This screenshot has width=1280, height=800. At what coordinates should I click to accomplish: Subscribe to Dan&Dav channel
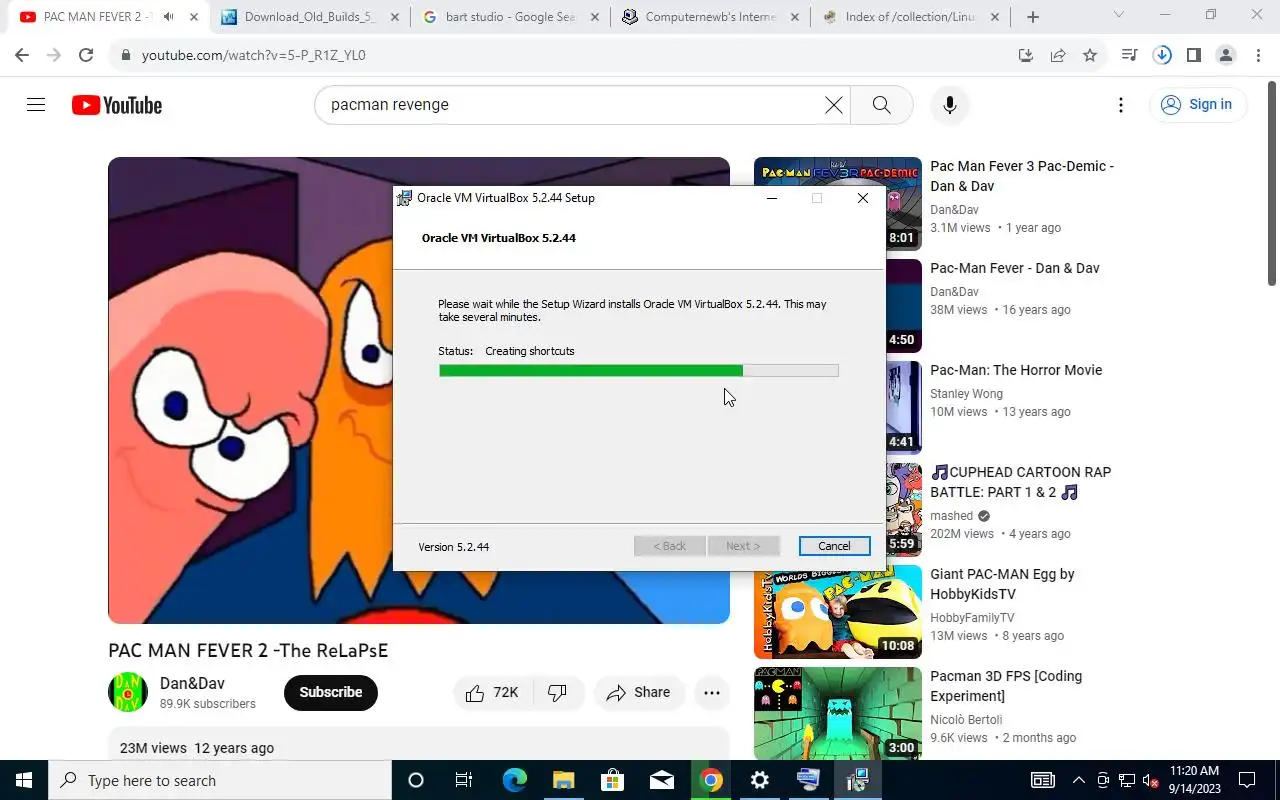(331, 692)
